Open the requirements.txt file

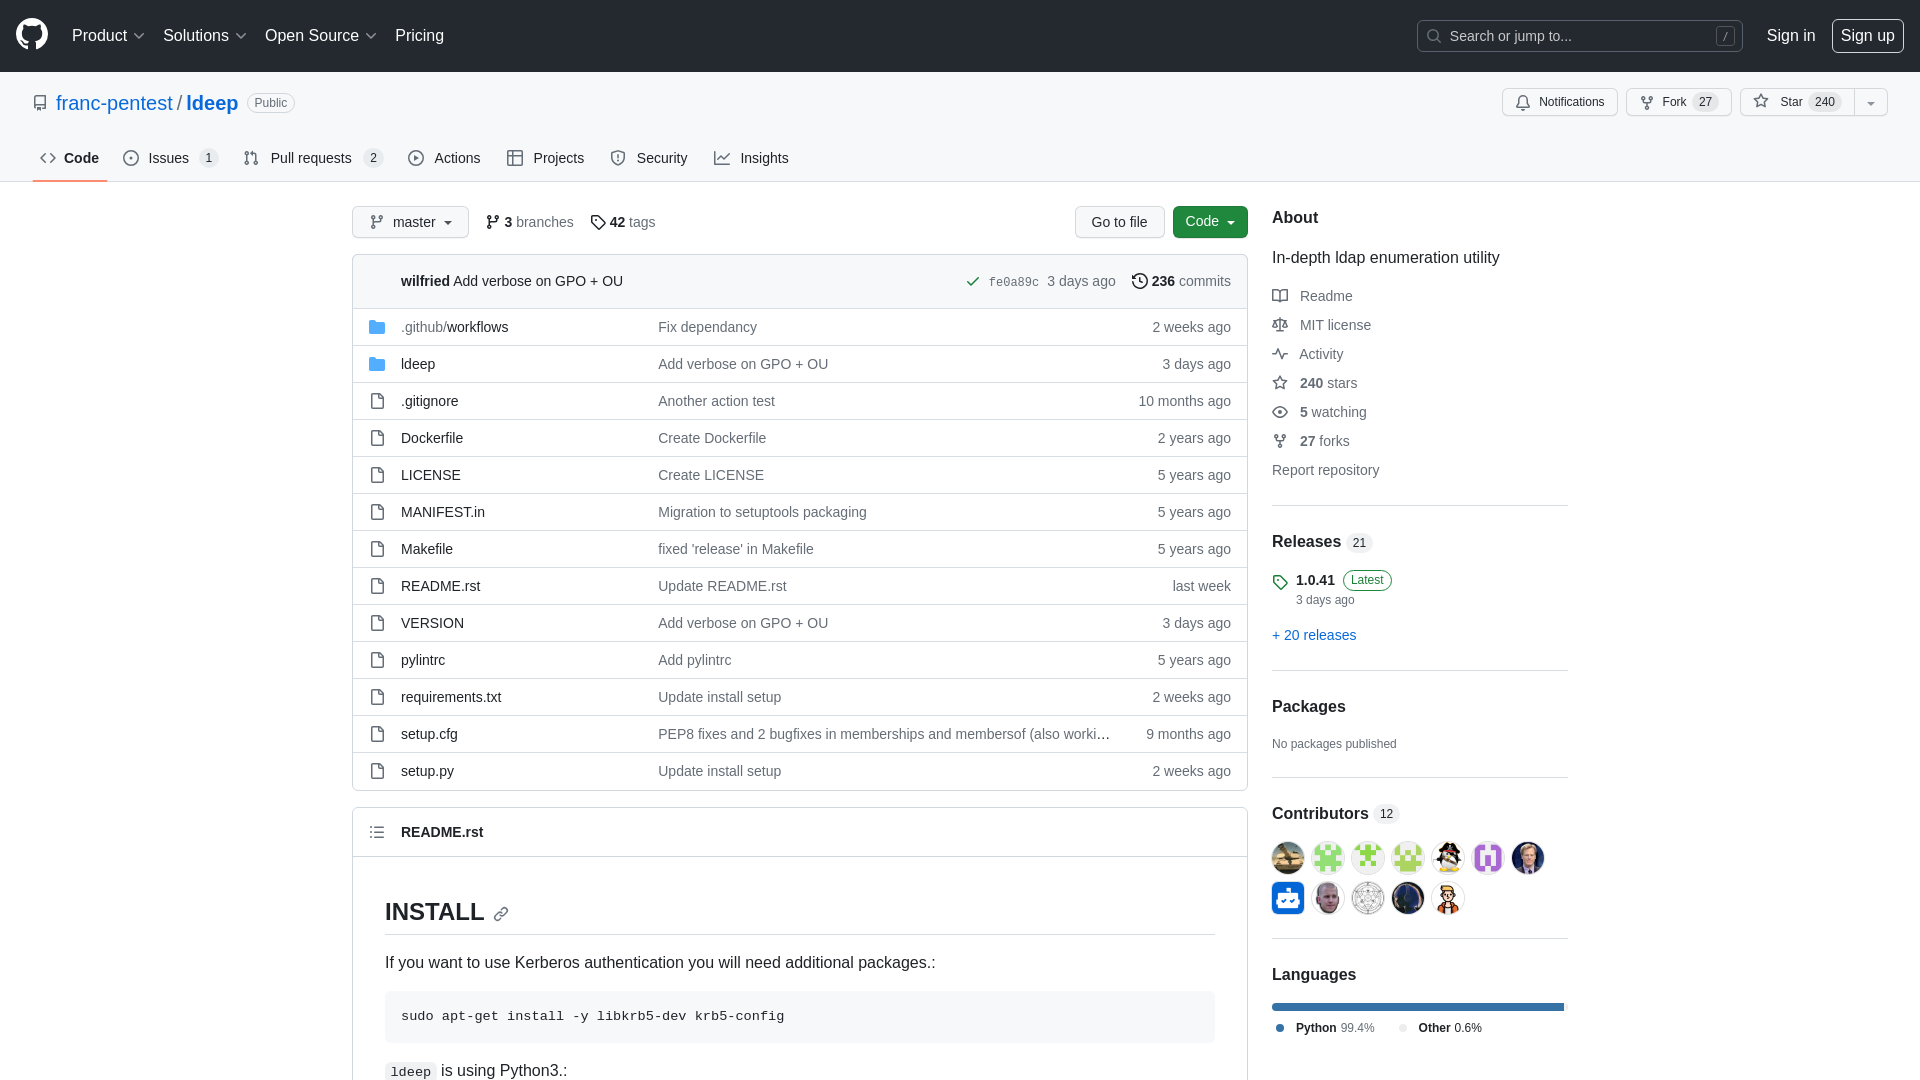pos(451,697)
